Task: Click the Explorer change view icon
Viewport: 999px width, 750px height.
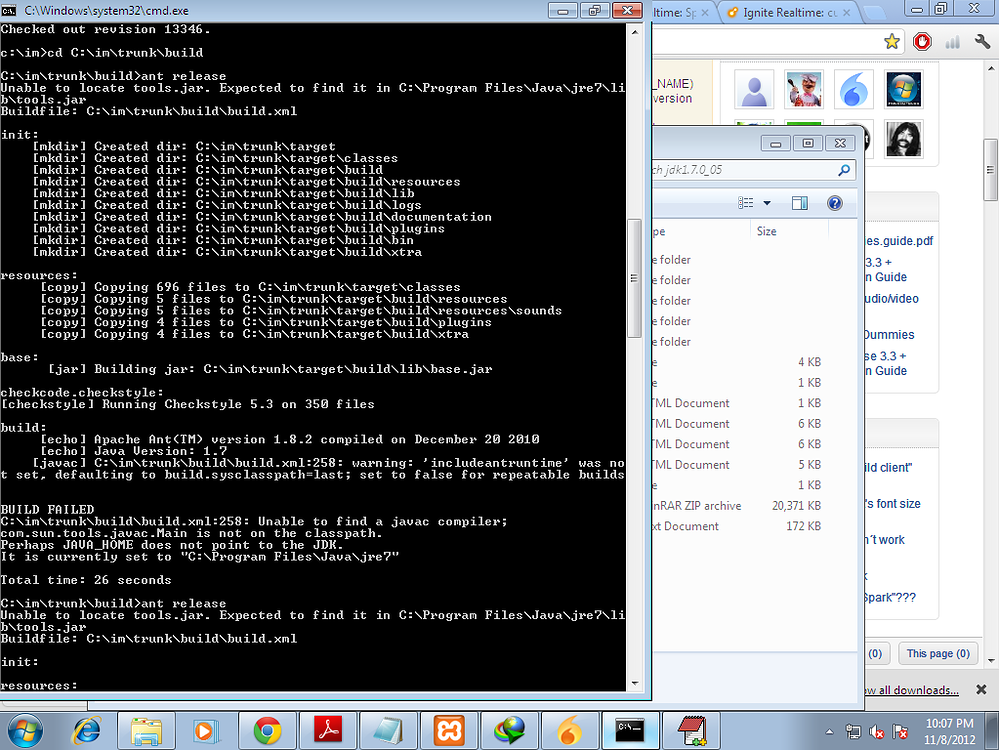Action: [x=746, y=203]
